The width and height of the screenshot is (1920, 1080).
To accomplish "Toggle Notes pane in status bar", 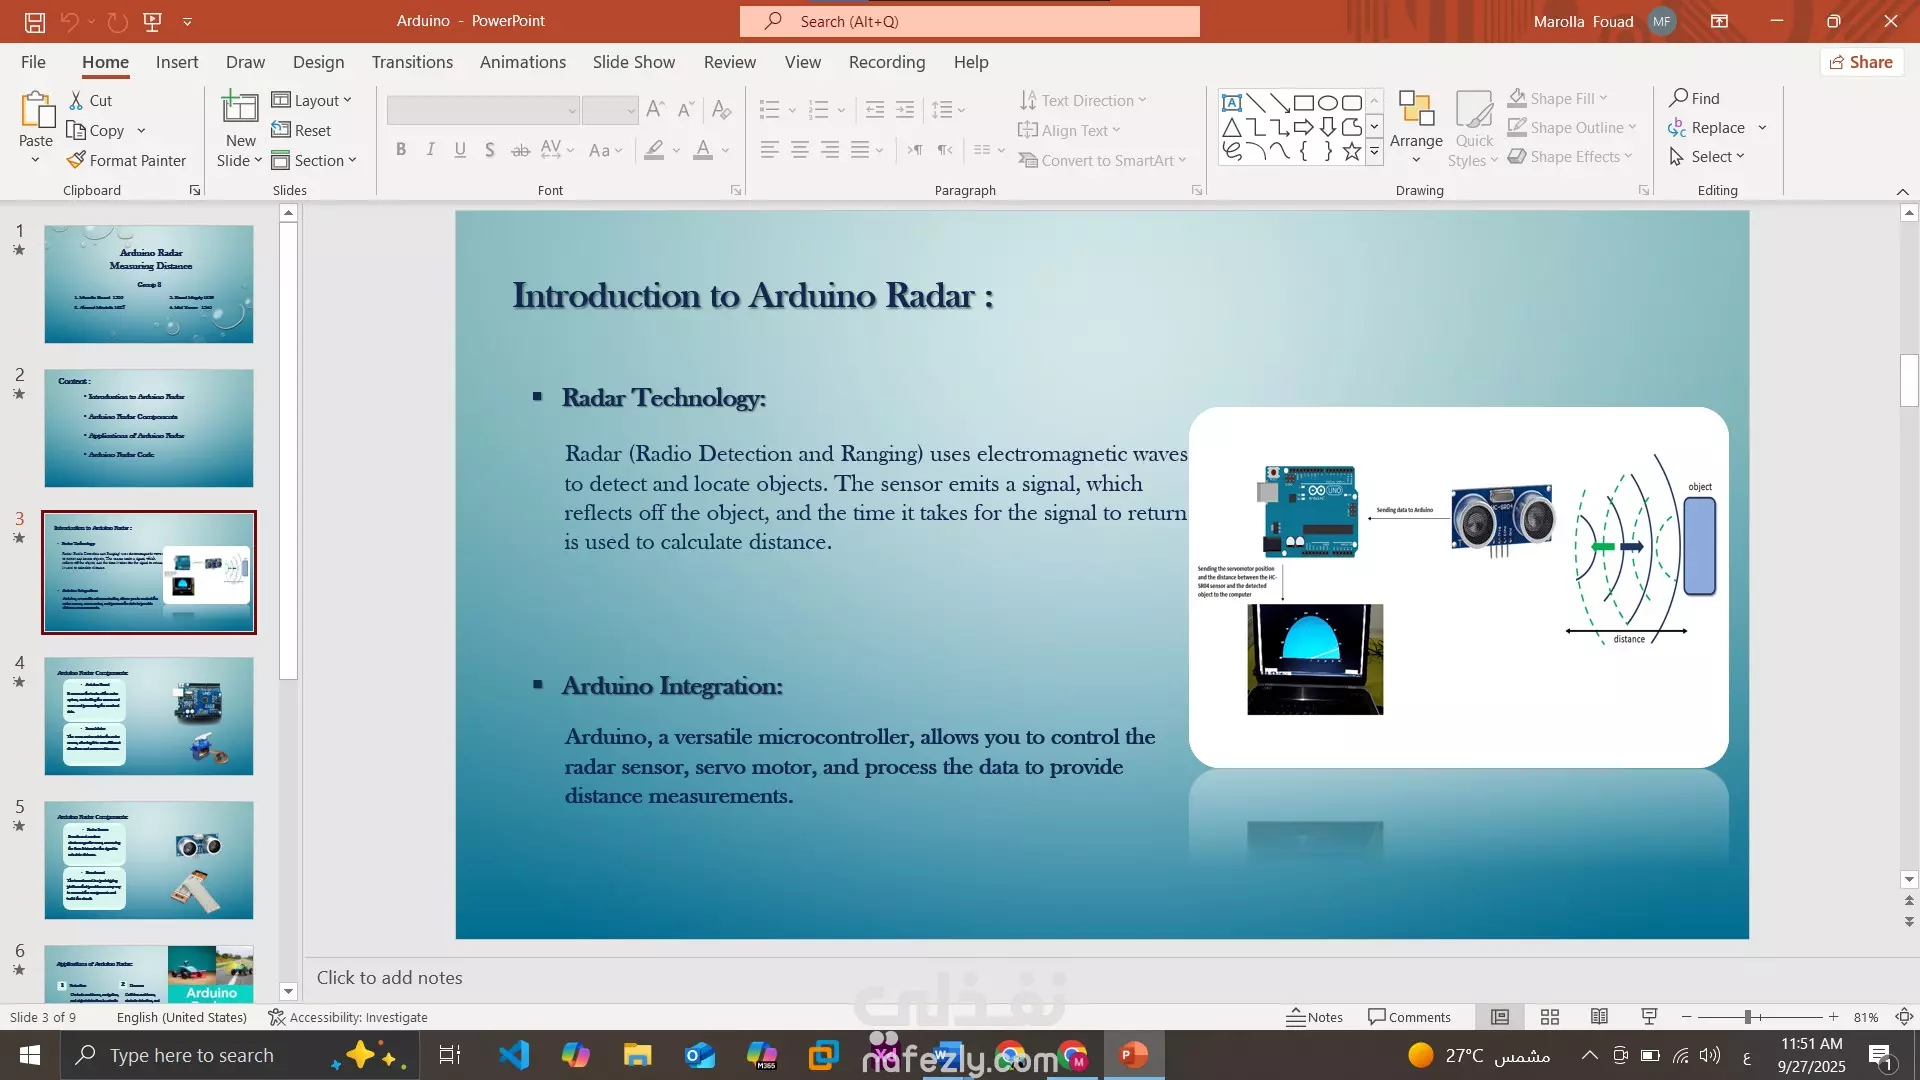I will pyautogui.click(x=1314, y=1017).
